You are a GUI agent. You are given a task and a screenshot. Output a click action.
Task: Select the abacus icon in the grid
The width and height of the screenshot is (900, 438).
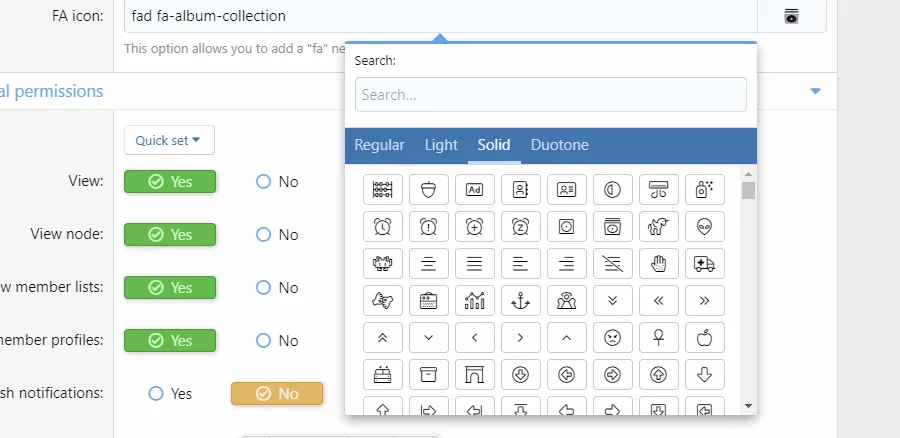pos(382,189)
